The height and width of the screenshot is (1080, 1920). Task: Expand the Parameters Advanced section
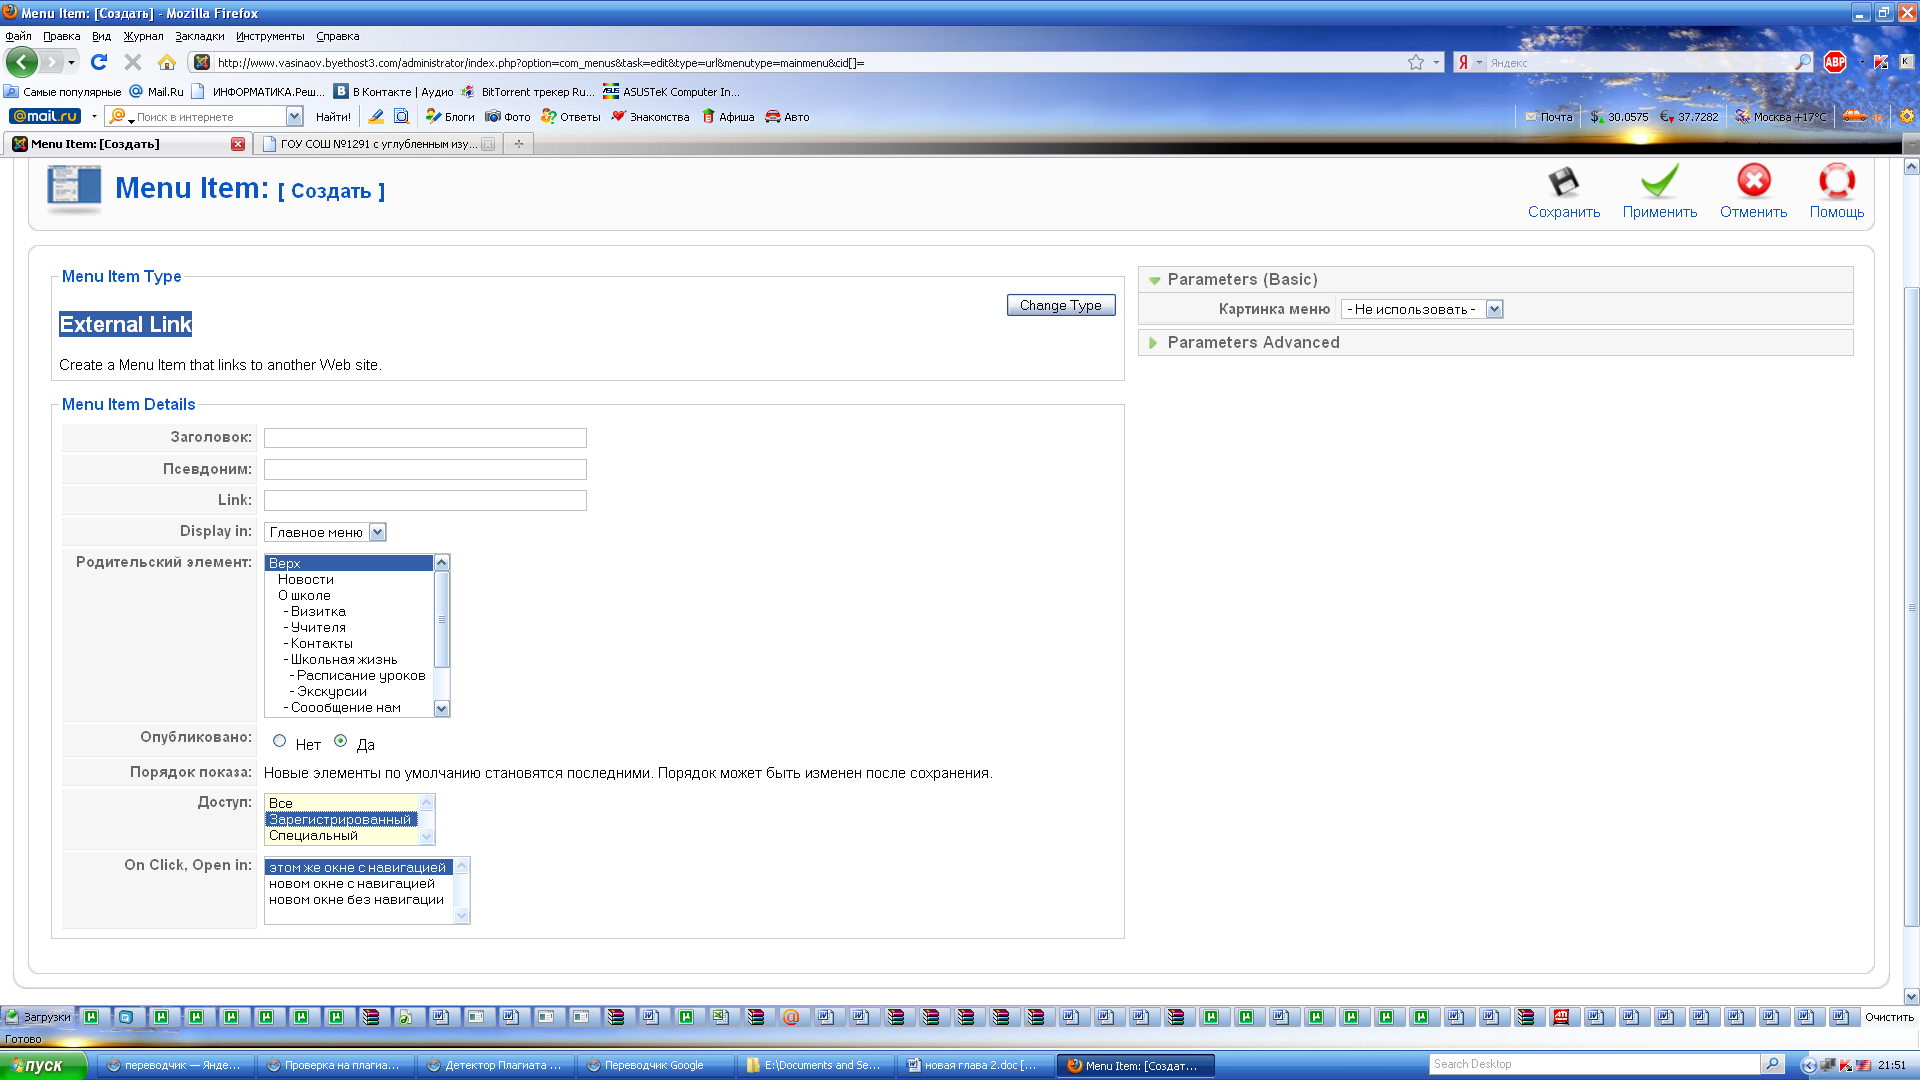(1153, 343)
